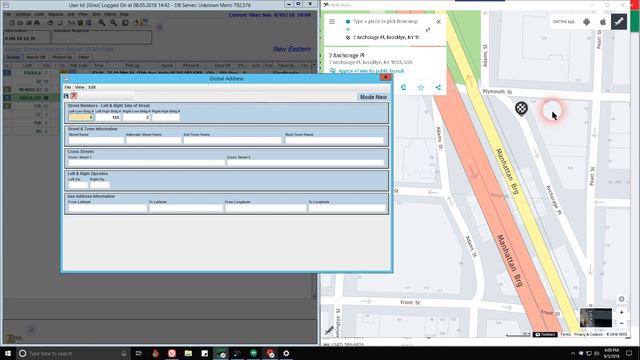This screenshot has height=360, width=640.
Task: Open the File menu in Global Address
Action: tap(68, 87)
